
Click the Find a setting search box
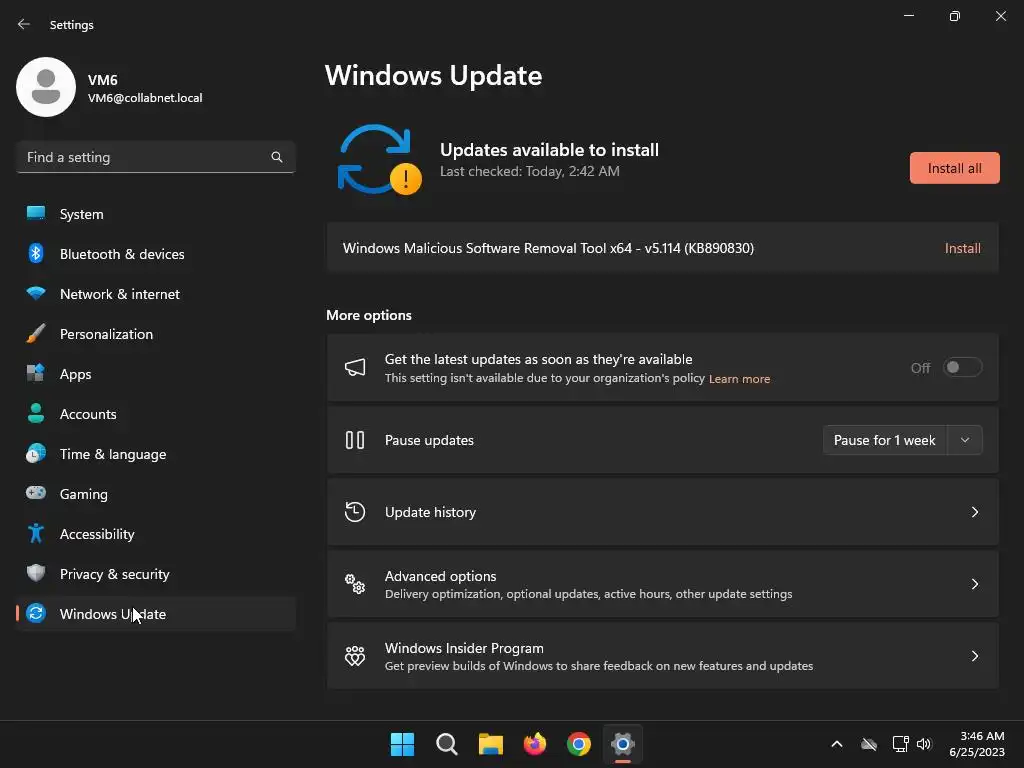(x=156, y=157)
